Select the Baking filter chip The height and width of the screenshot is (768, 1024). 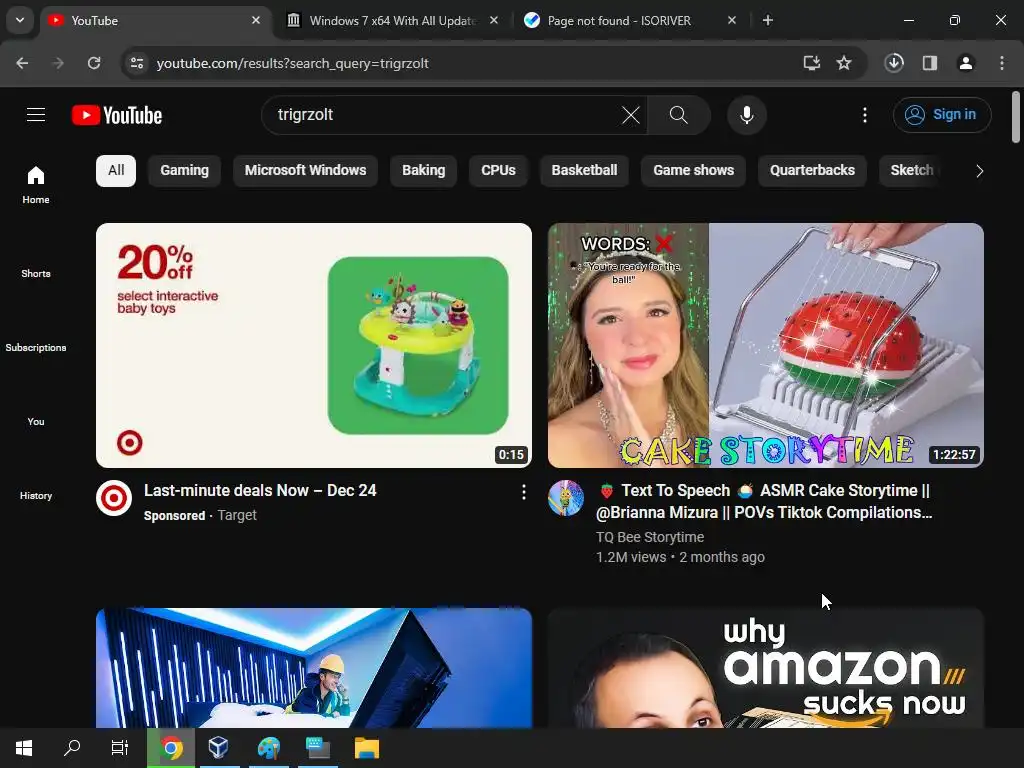point(423,170)
